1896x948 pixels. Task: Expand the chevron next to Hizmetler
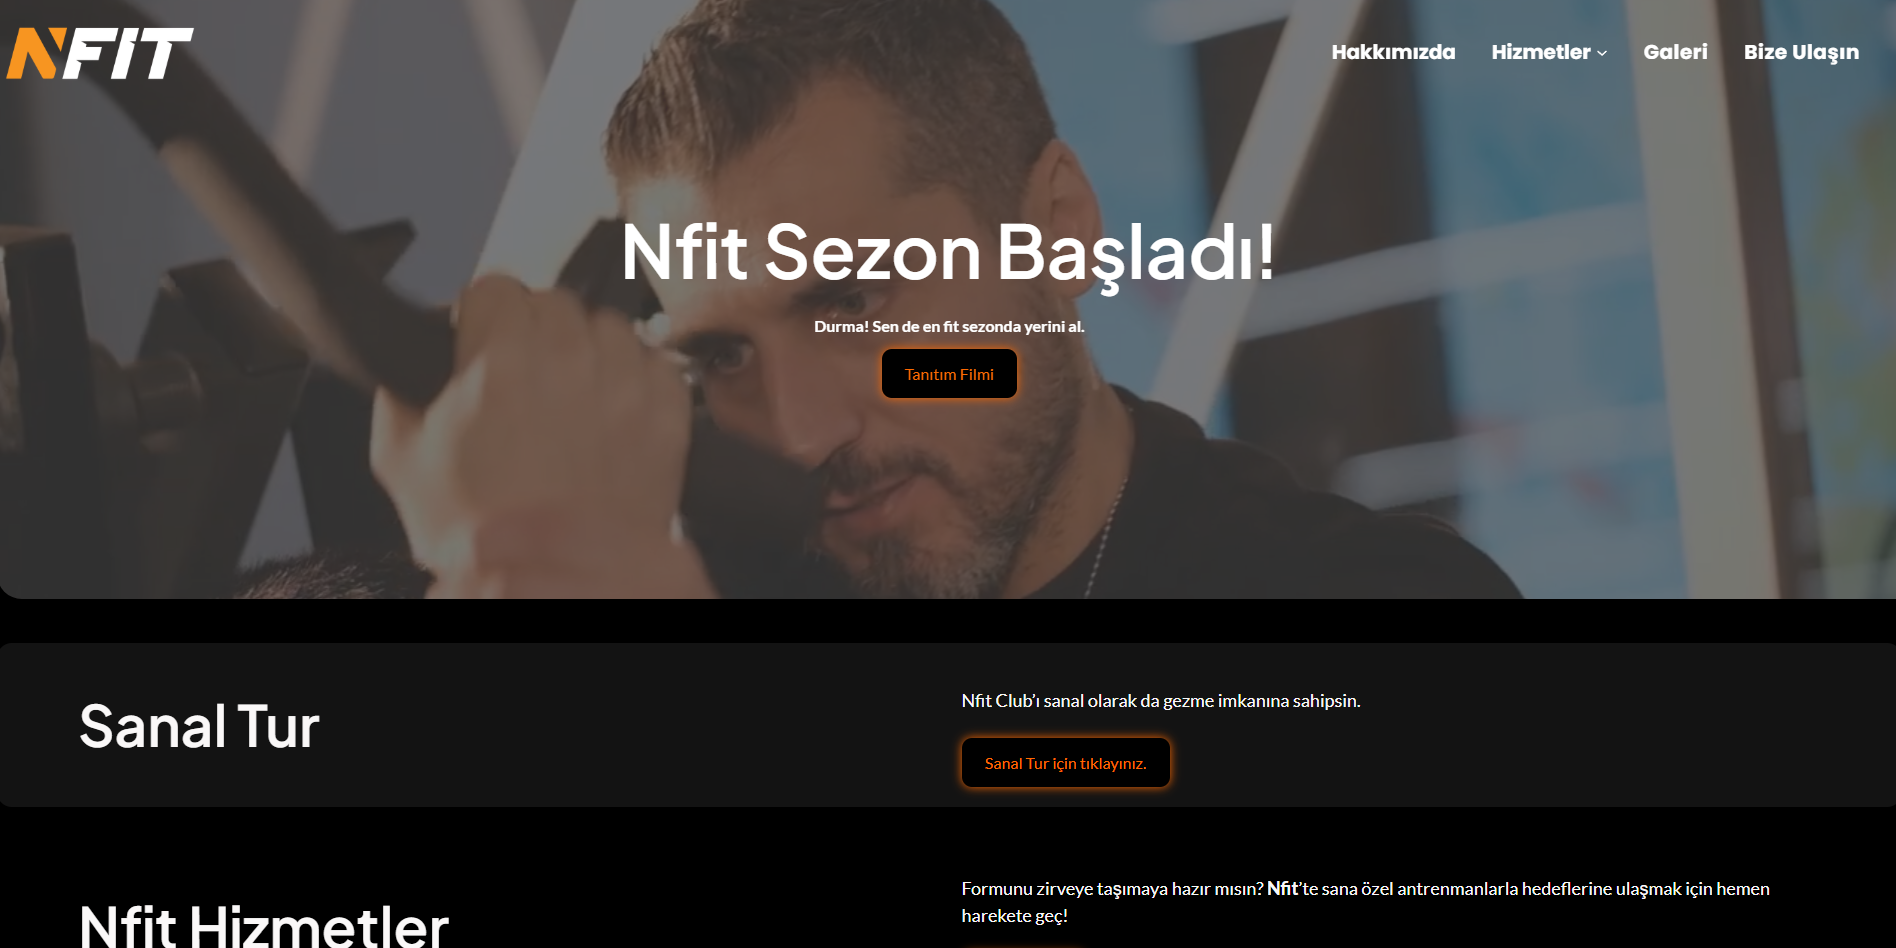[x=1602, y=53]
